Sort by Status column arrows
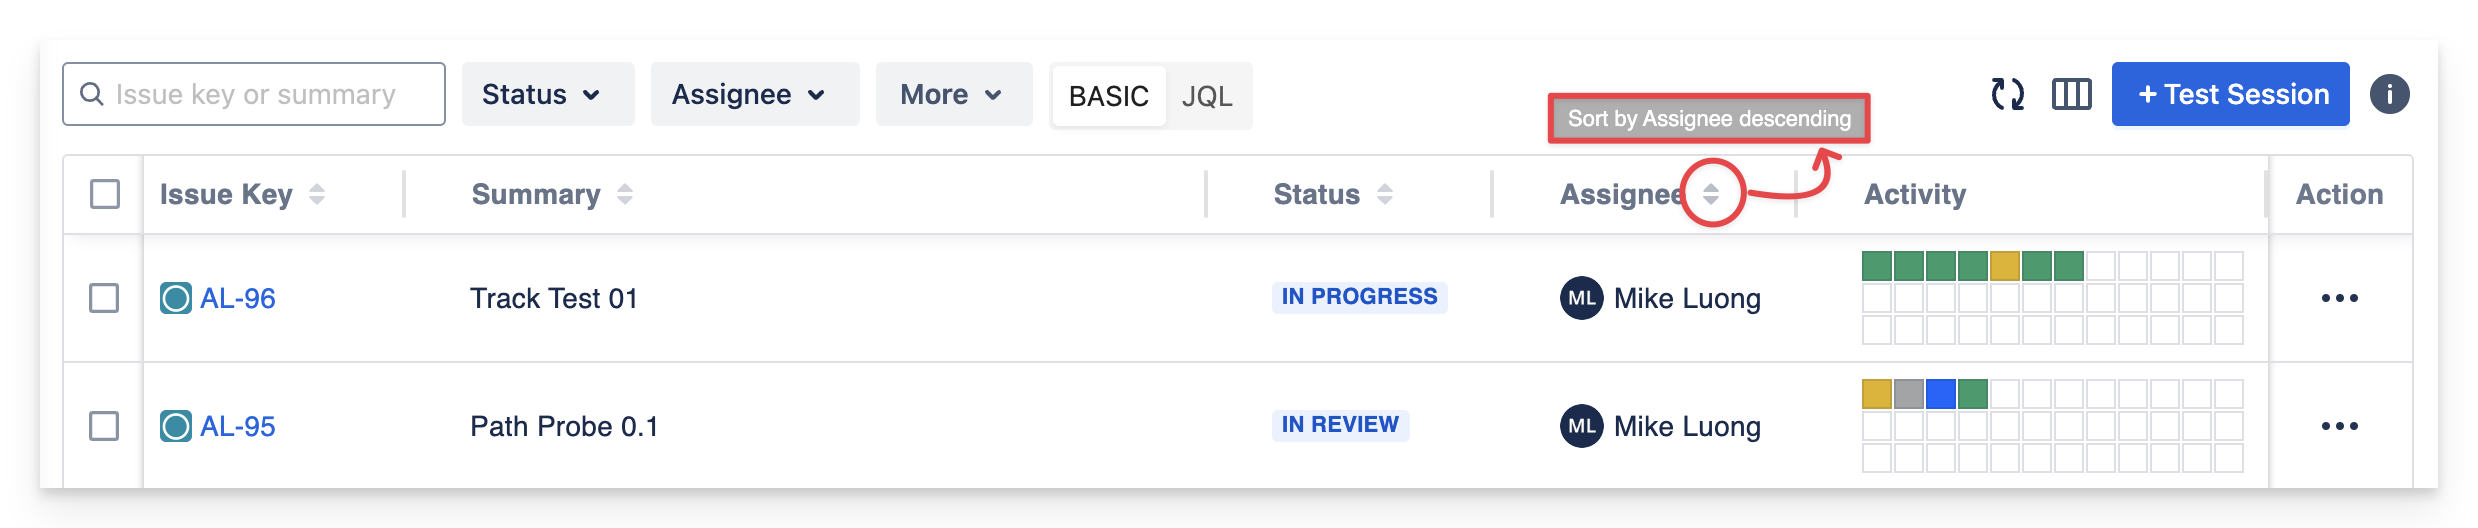2478x528 pixels. [1385, 194]
